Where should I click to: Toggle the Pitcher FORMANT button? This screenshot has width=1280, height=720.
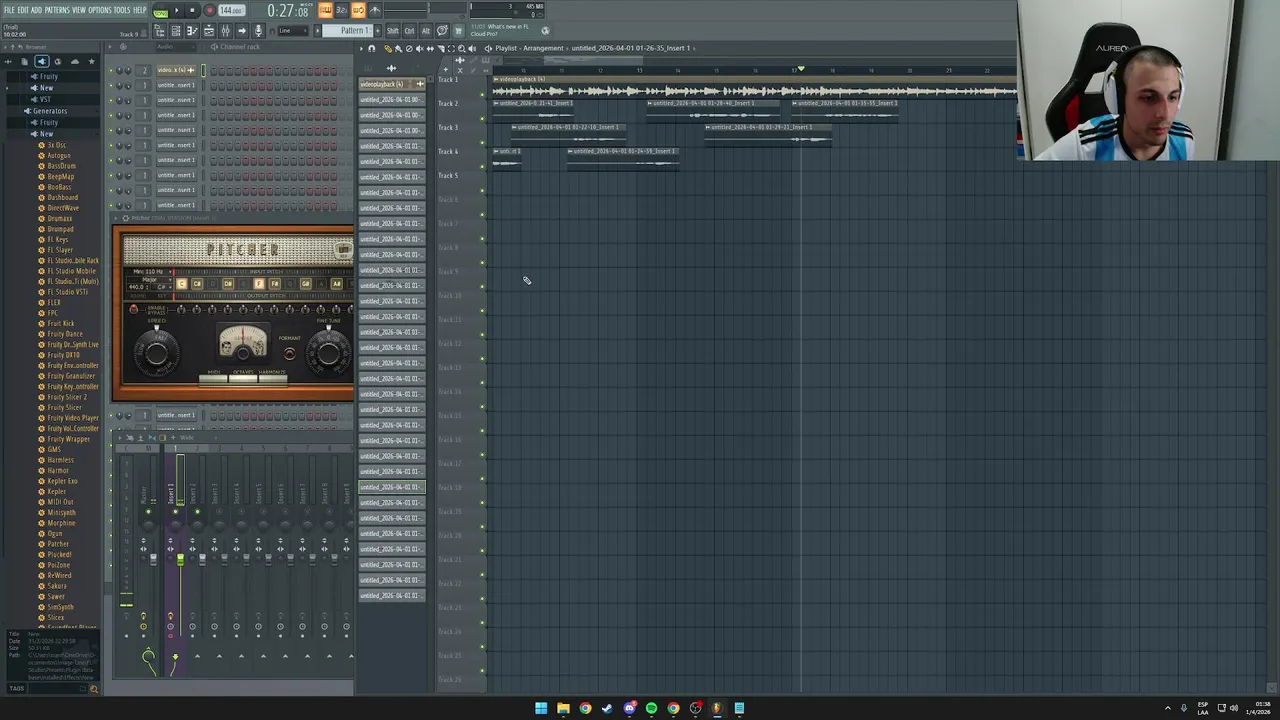(x=290, y=353)
